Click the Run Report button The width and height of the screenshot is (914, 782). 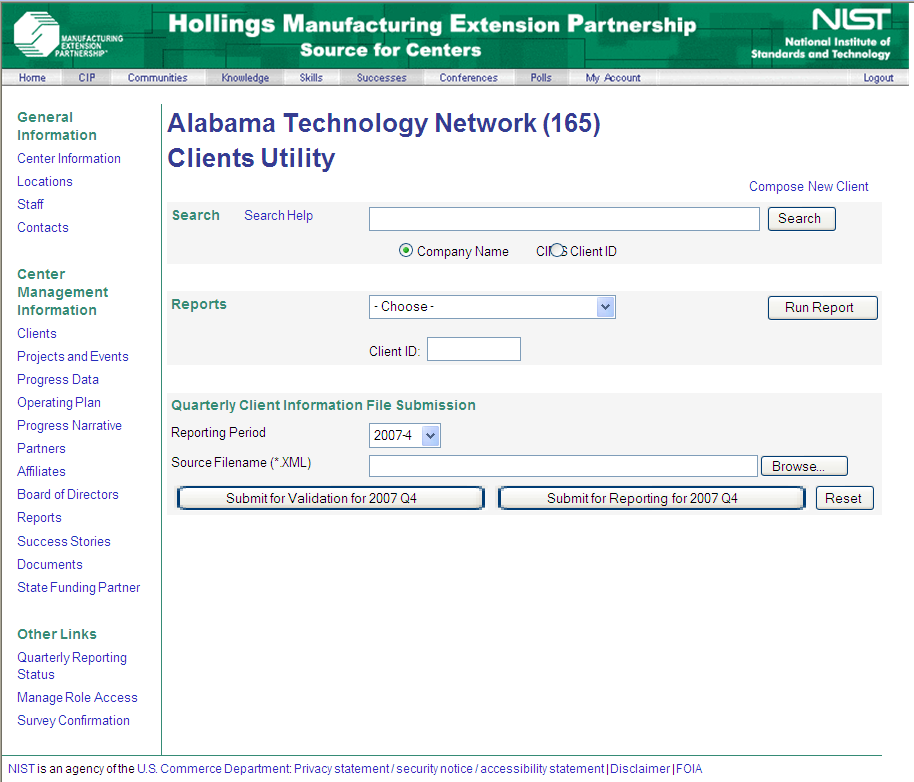click(822, 308)
